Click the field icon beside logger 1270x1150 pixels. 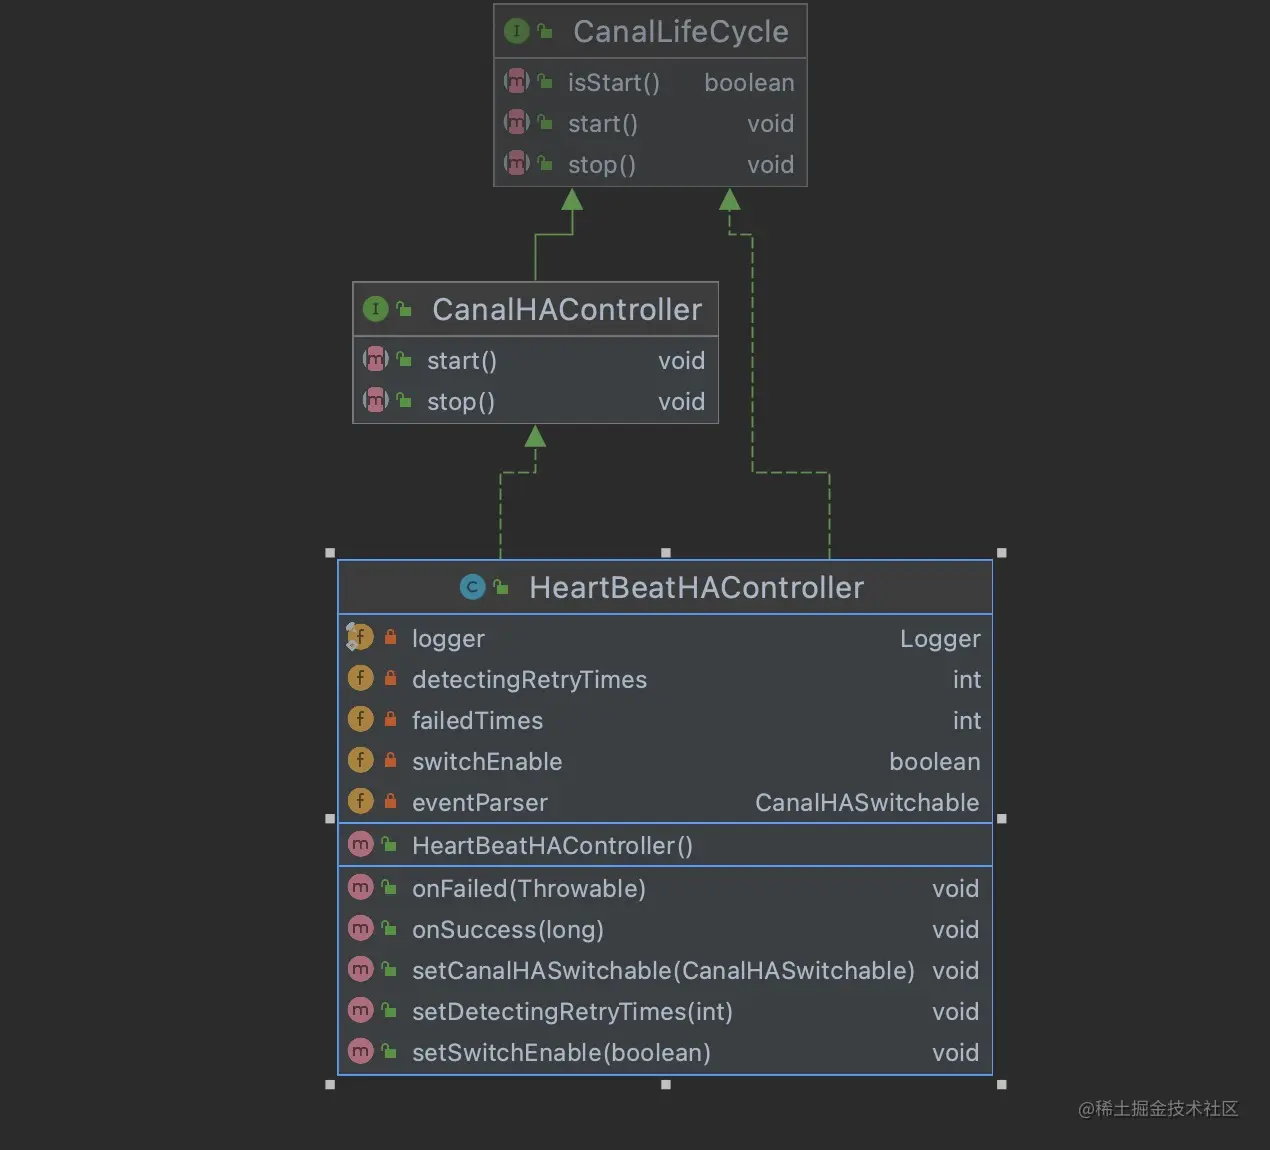360,637
